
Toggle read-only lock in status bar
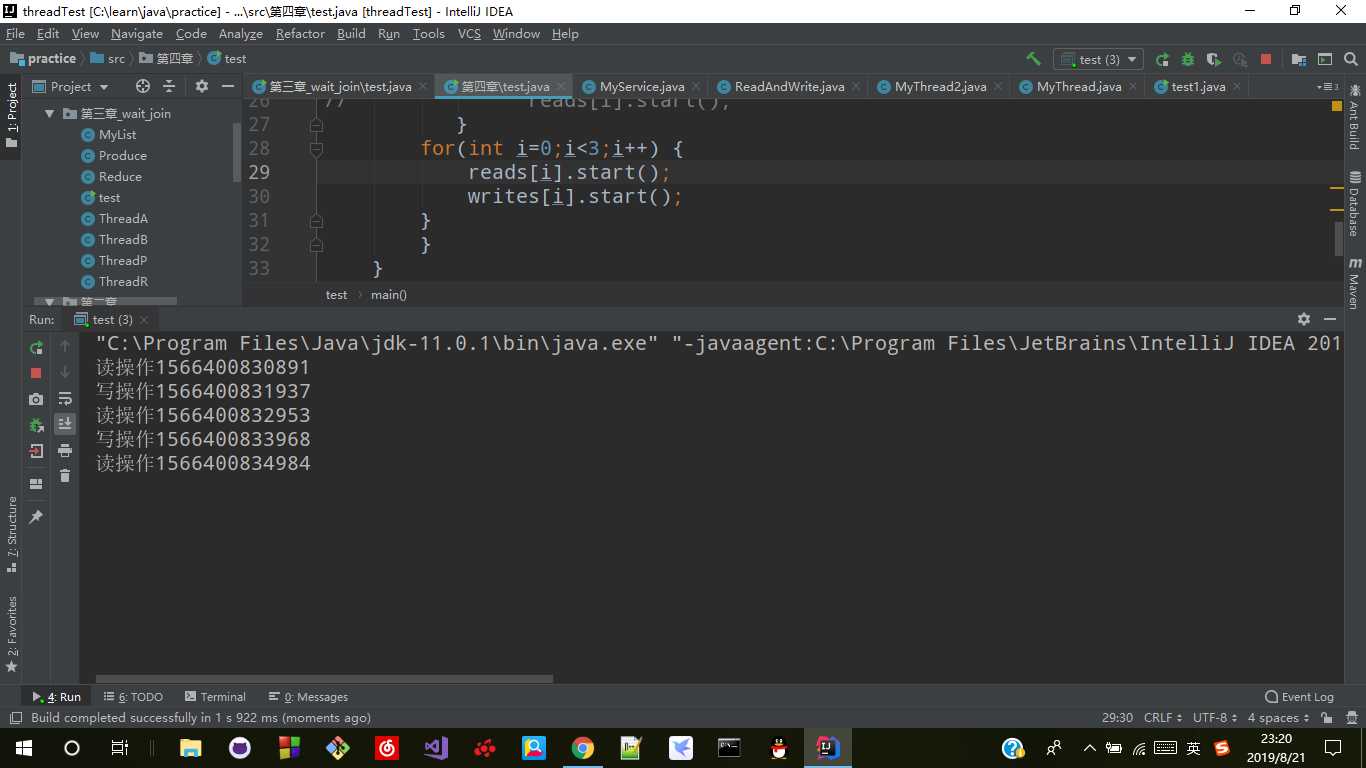(x=1326, y=718)
